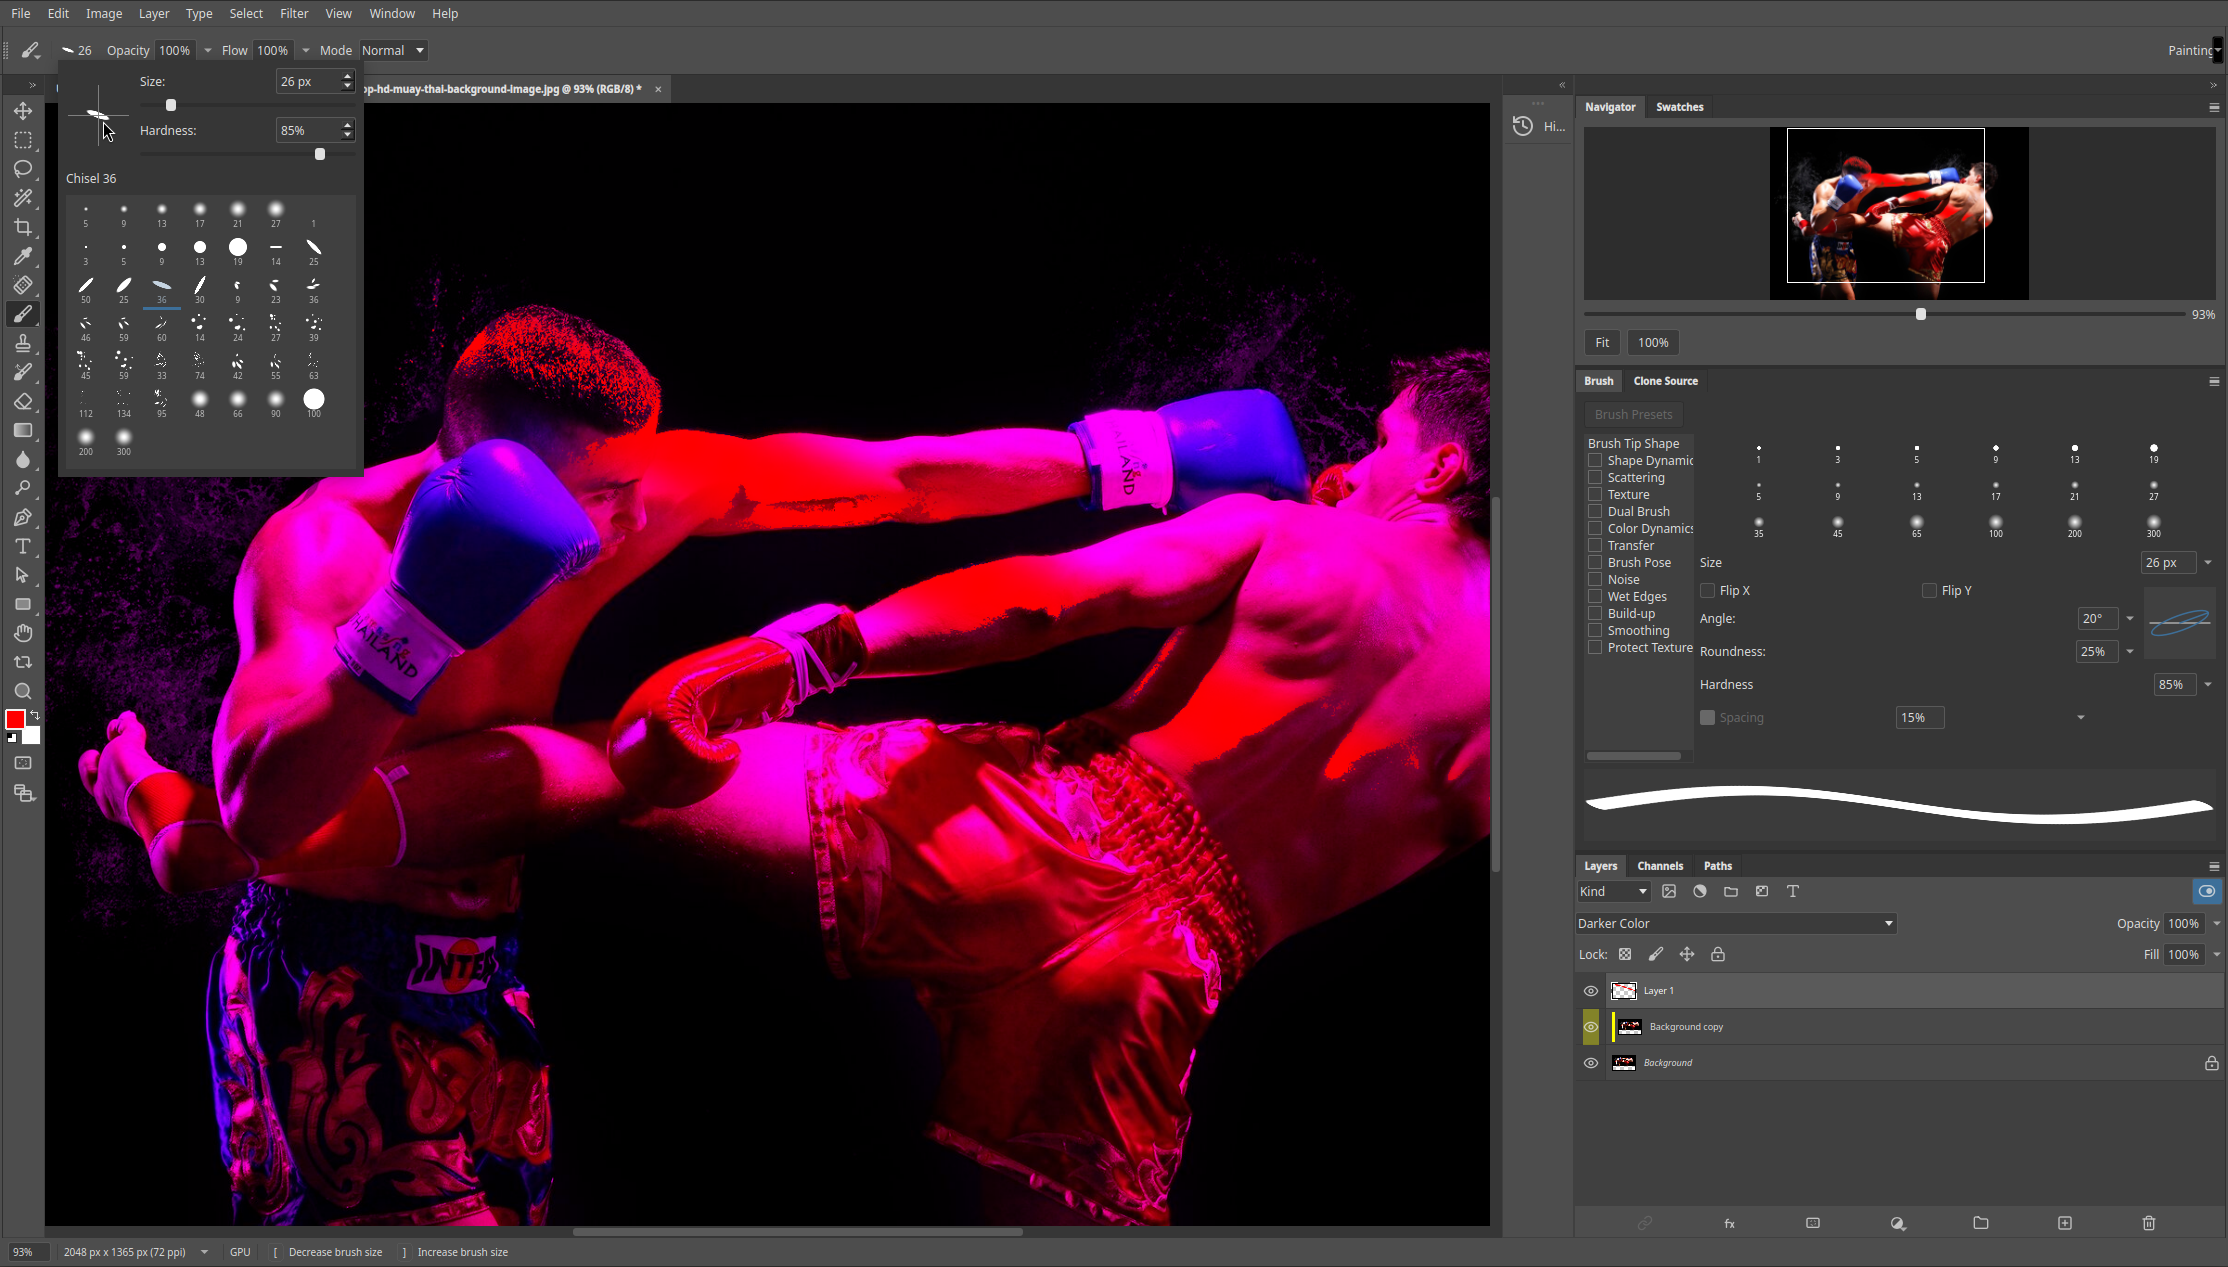Select the Chisel 36 brush preset

pos(161,290)
